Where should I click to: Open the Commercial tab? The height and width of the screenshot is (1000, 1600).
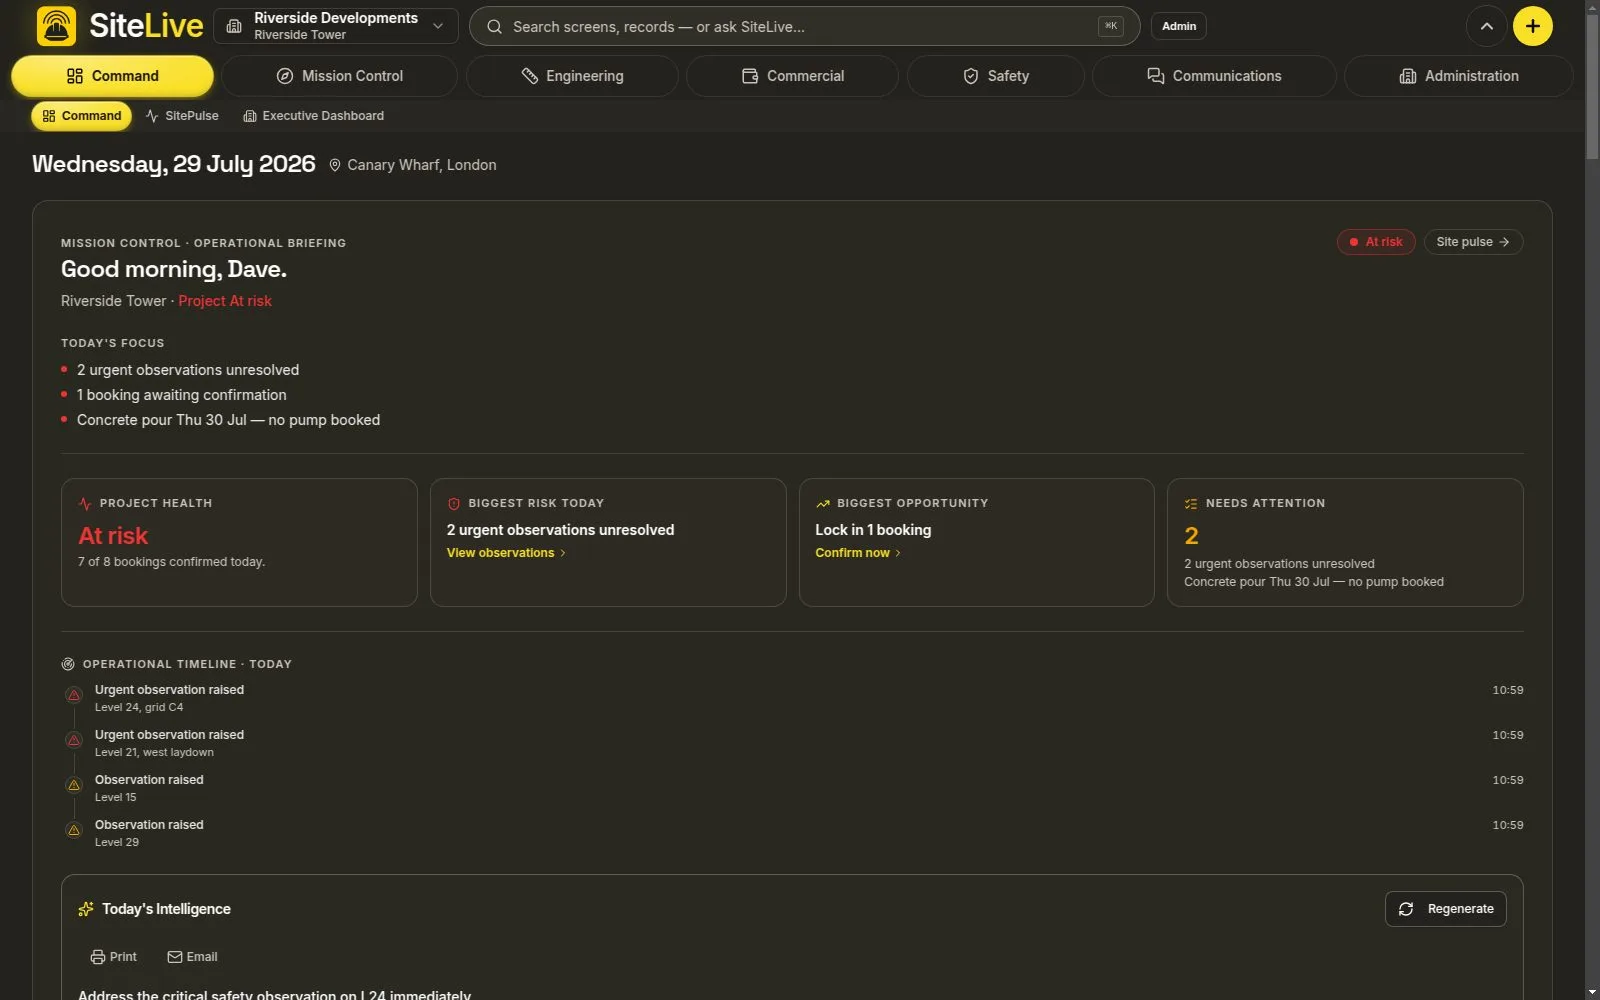coord(792,76)
